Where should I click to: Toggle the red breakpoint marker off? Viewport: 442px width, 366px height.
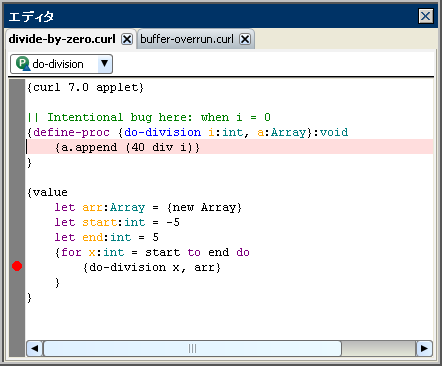[17, 266]
